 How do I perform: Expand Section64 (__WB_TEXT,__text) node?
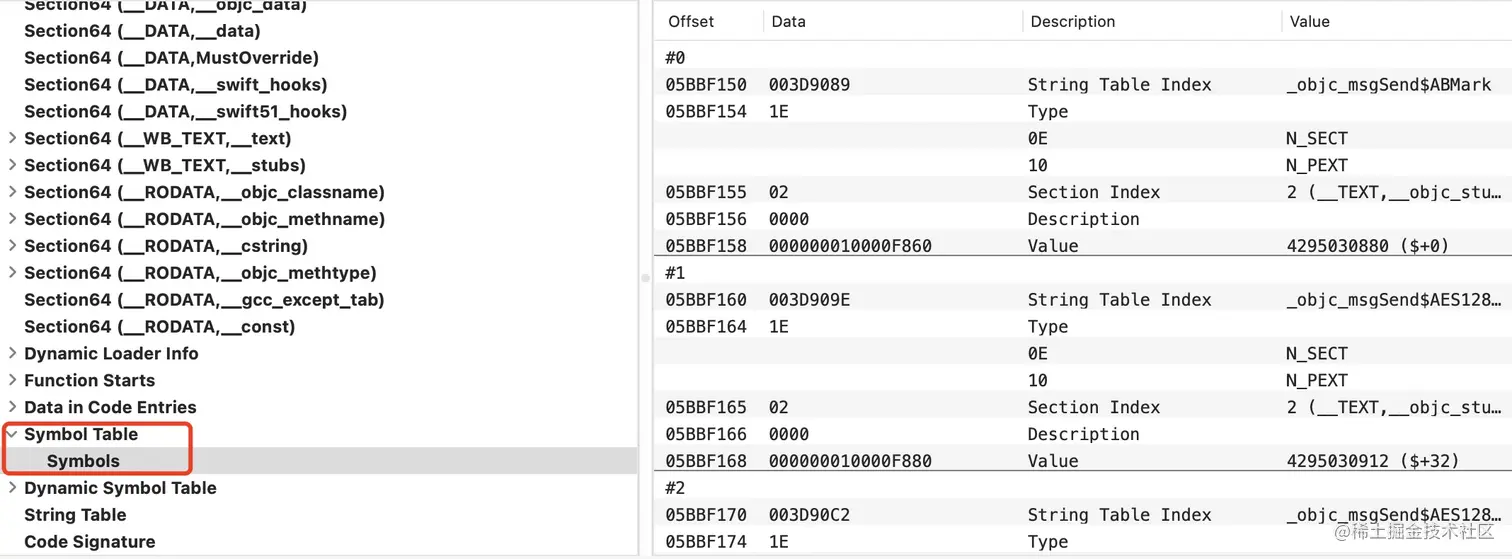(x=12, y=138)
